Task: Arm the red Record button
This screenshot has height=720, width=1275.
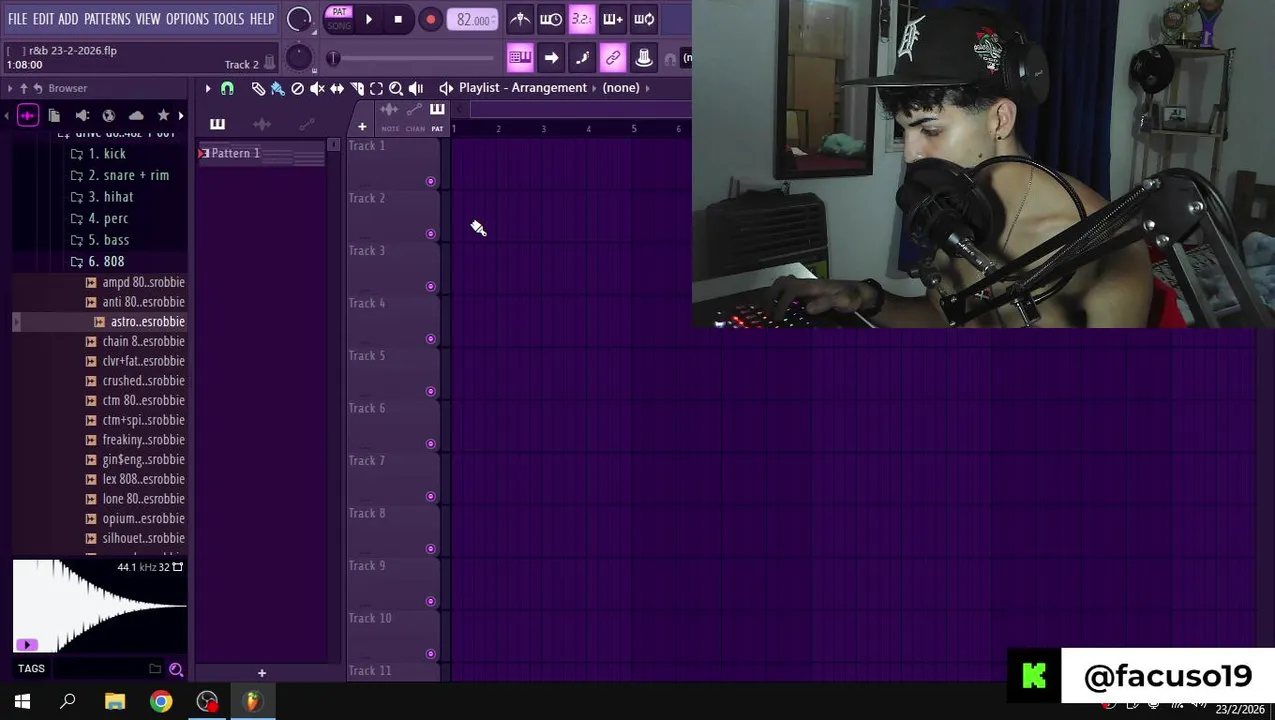Action: 430,19
